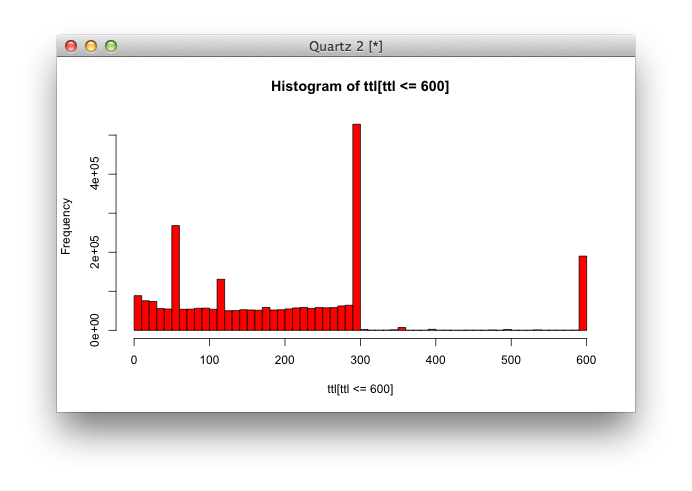Click the red bar at 600
692x491 pixels.
tap(582, 293)
